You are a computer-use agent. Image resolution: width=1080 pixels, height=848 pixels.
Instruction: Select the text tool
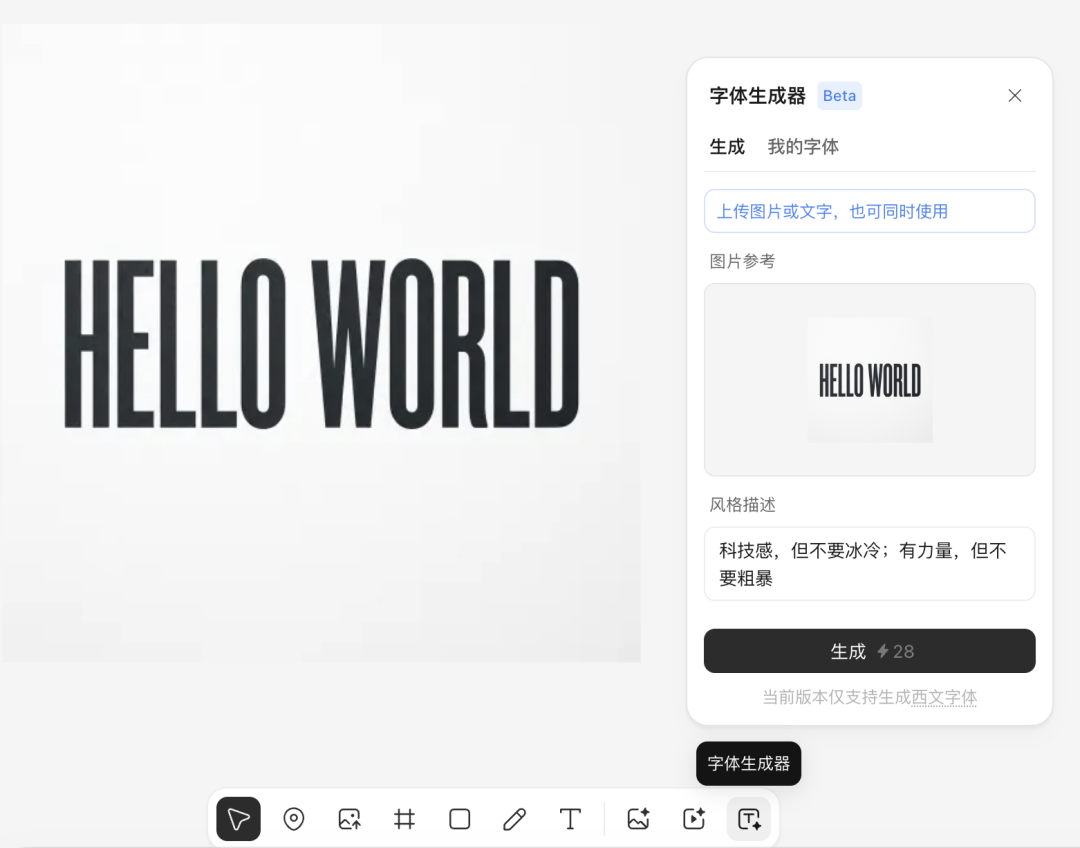pyautogui.click(x=570, y=819)
